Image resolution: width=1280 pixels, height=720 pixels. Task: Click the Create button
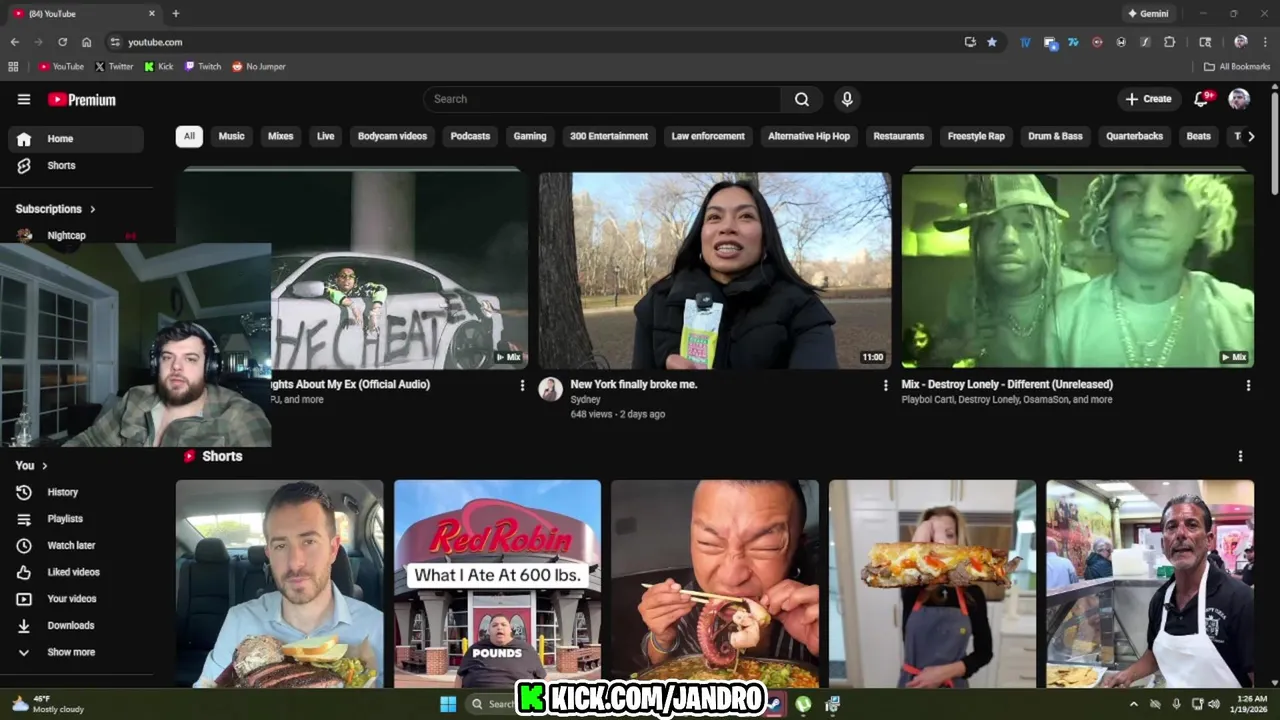1148,99
